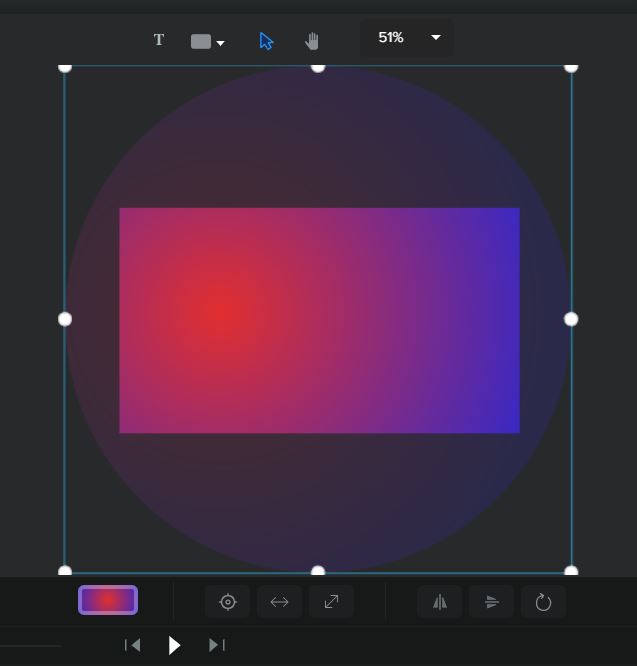The image size is (637, 666).
Task: Choose the rectangle shape tool
Action: [201, 42]
